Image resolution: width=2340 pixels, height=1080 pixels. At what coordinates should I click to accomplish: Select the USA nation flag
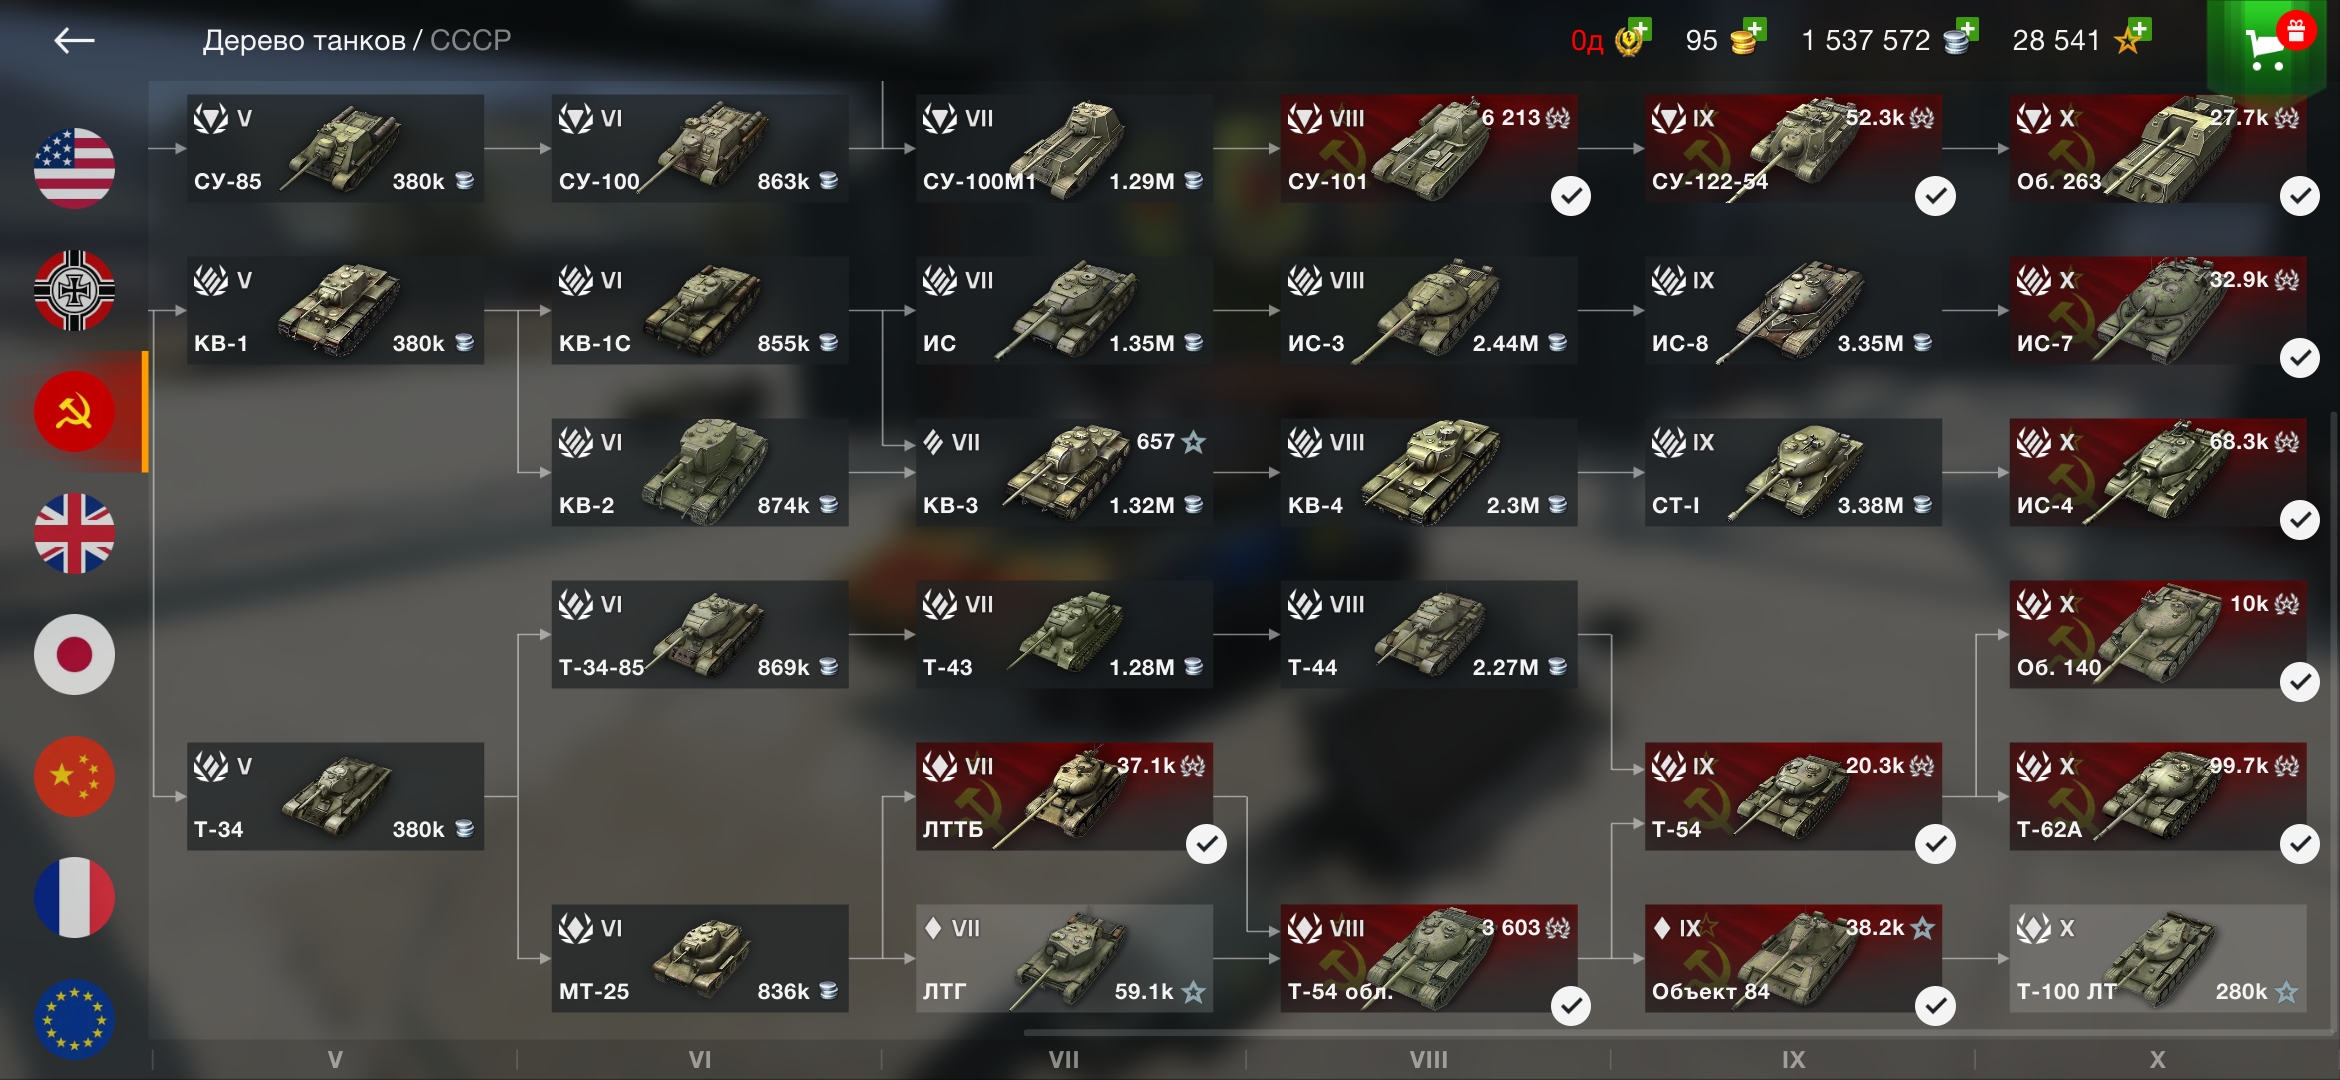tap(74, 168)
